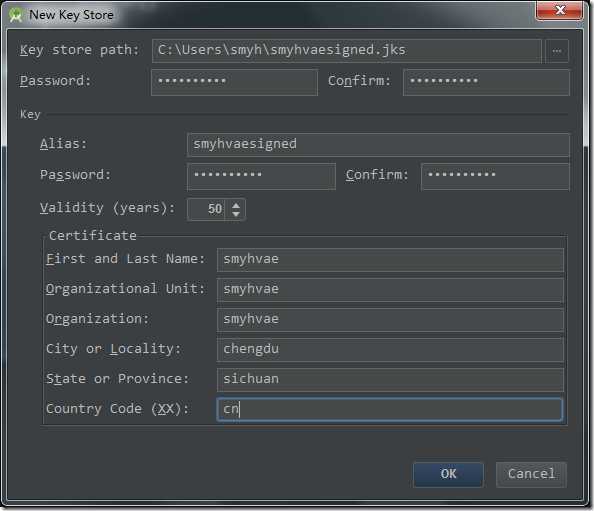Select the Alias text field
The width and height of the screenshot is (594, 511).
[x=378, y=144]
